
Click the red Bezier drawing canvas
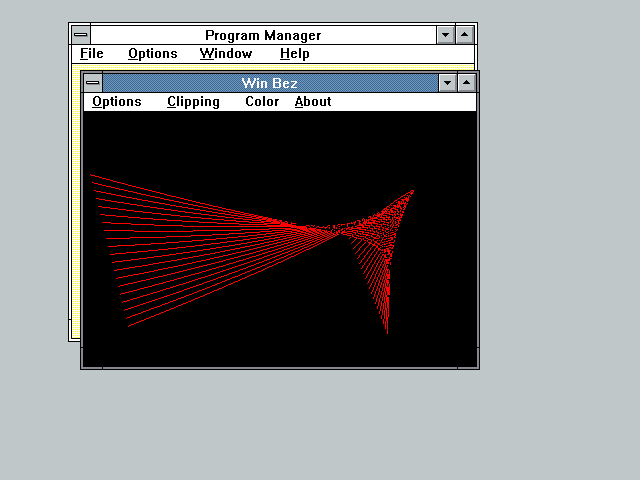coord(280,239)
